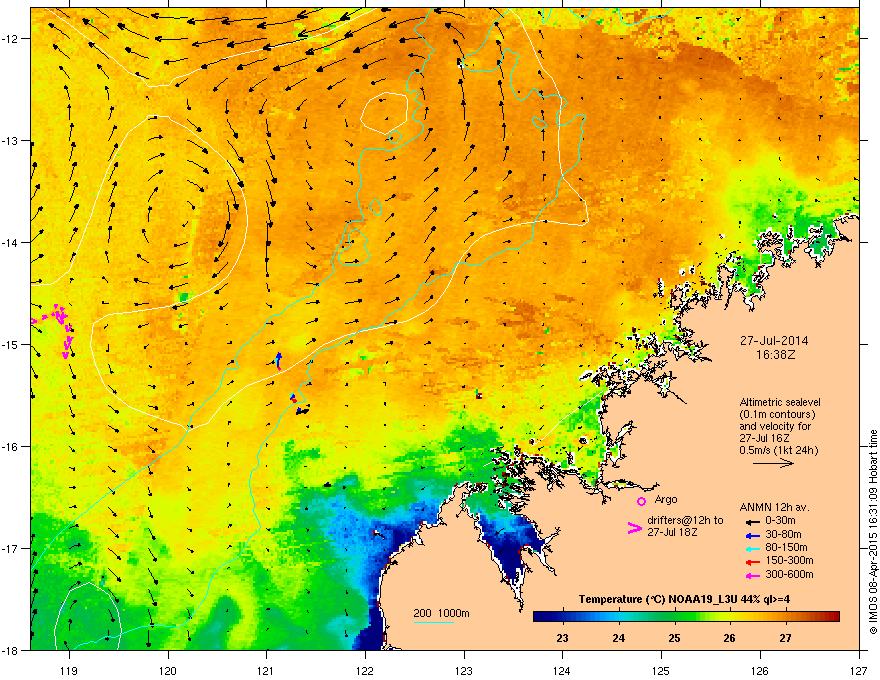This screenshot has height=680, width=880.
Task: Click the blue mooring arrow near 121E 15S
Action: point(278,360)
